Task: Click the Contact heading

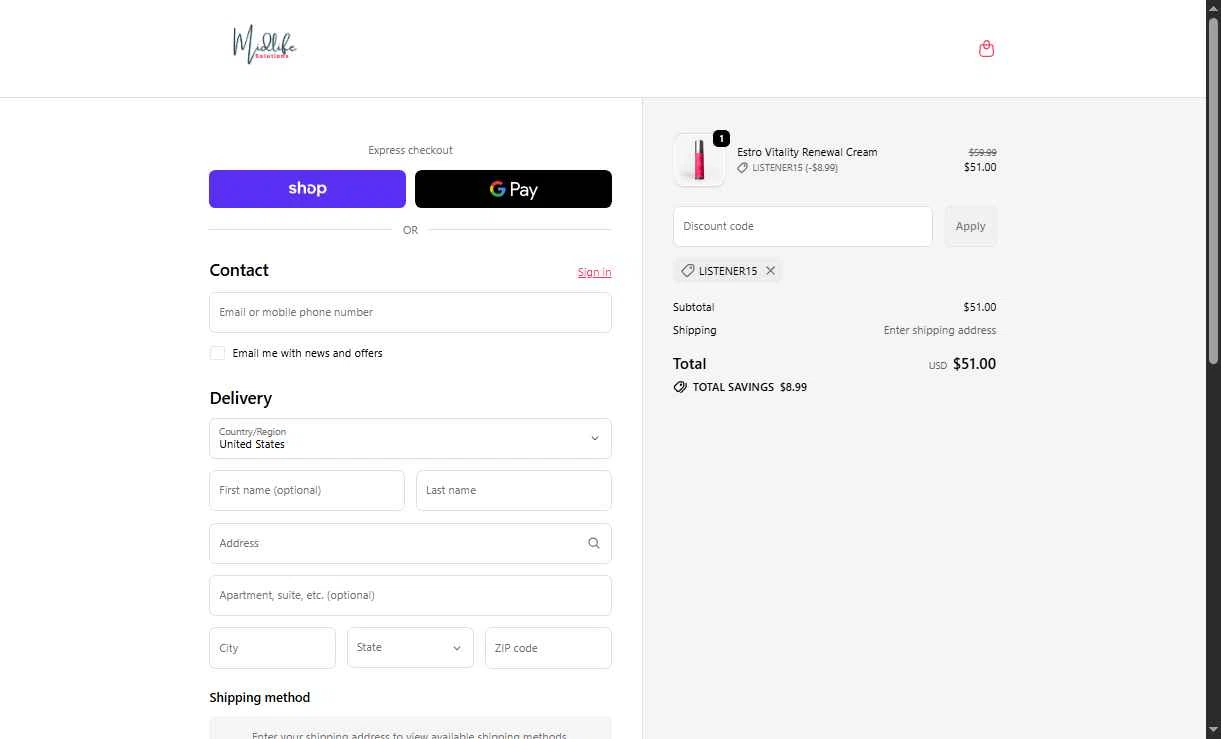Action: pyautogui.click(x=239, y=270)
